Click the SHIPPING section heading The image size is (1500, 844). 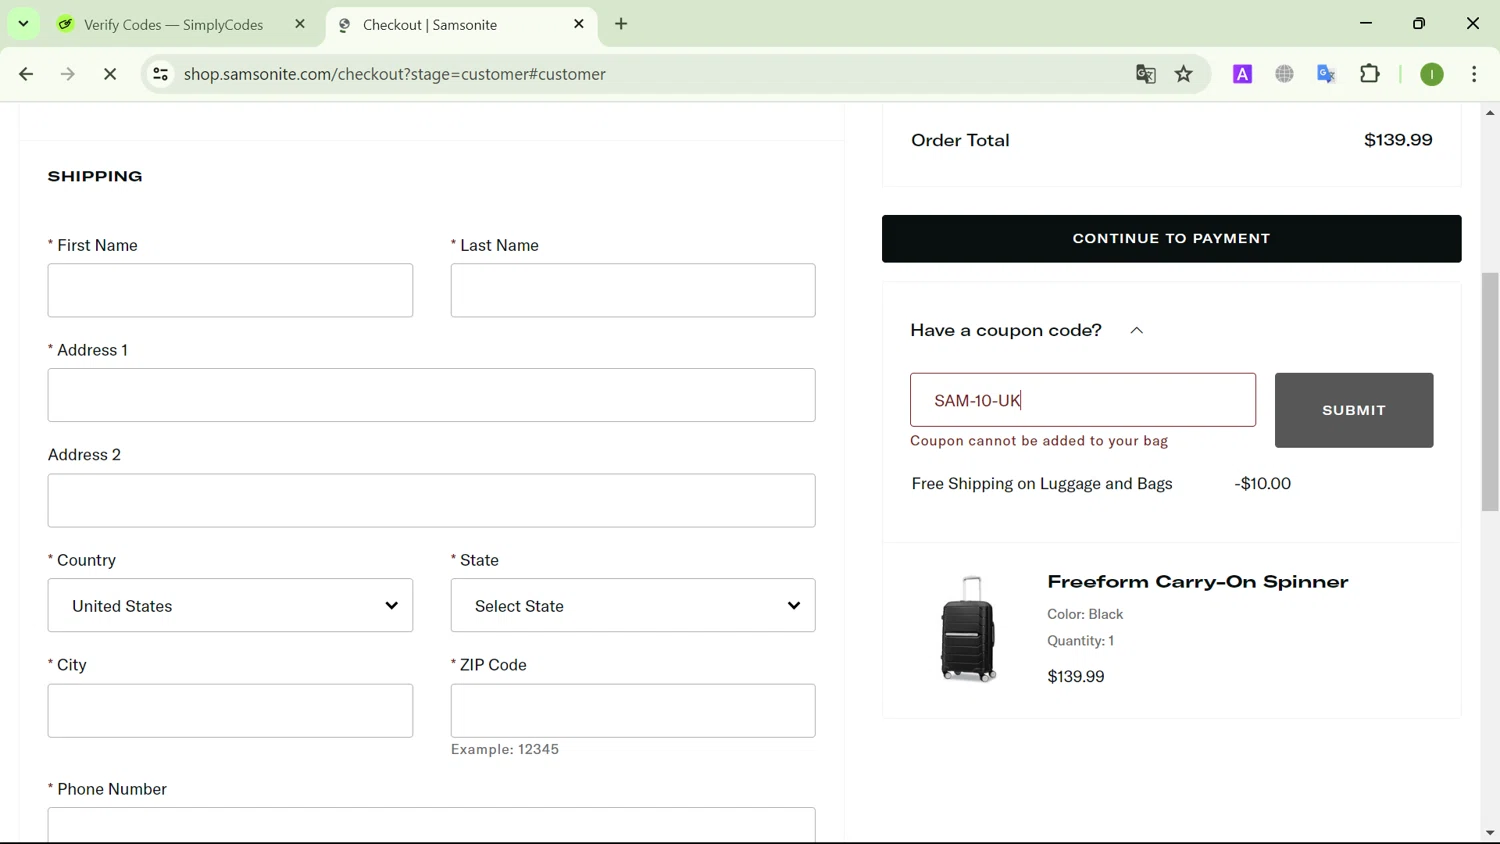(95, 177)
